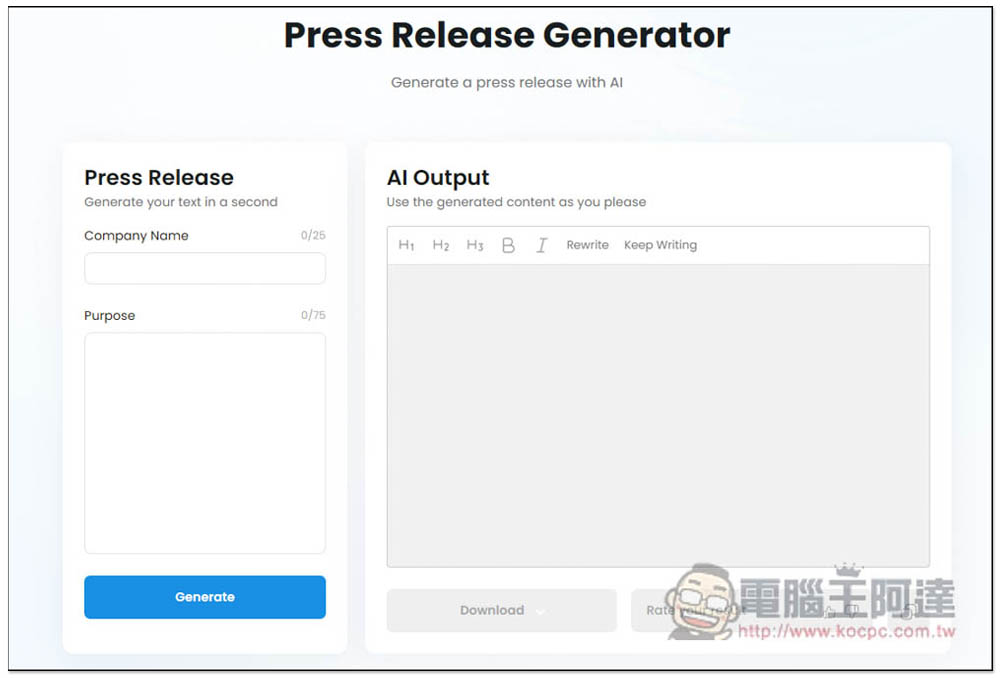The width and height of the screenshot is (1000, 678).
Task: Click Keep Writing in editor toolbar
Action: pyautogui.click(x=660, y=245)
